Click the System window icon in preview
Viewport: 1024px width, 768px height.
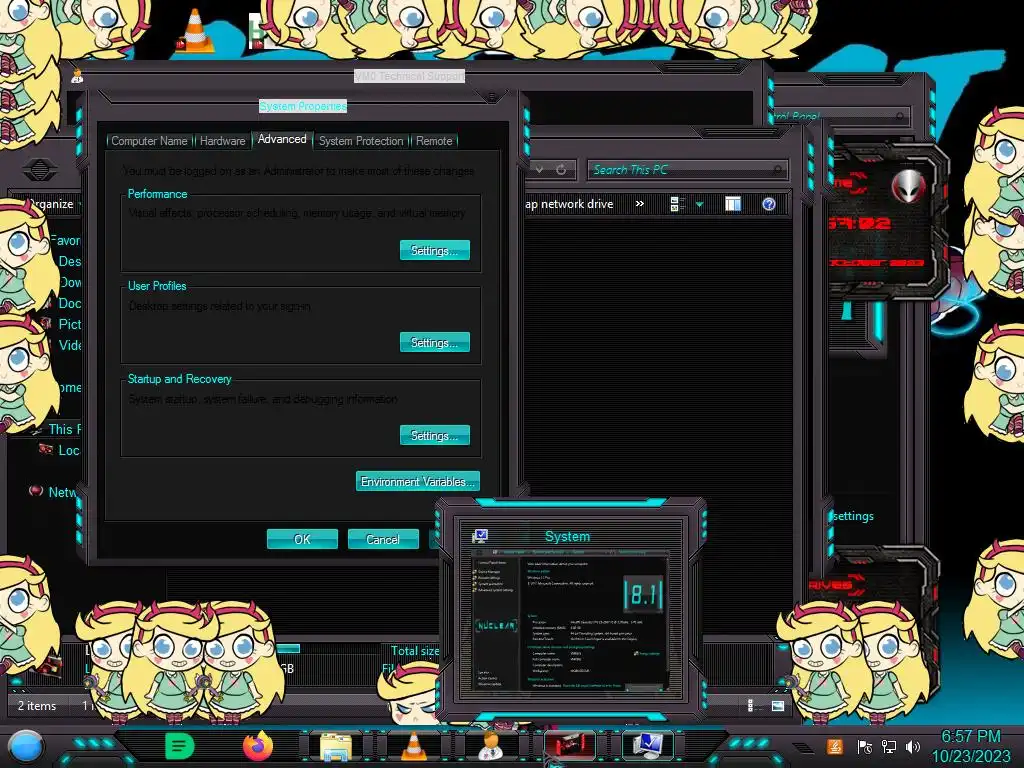click(x=480, y=537)
